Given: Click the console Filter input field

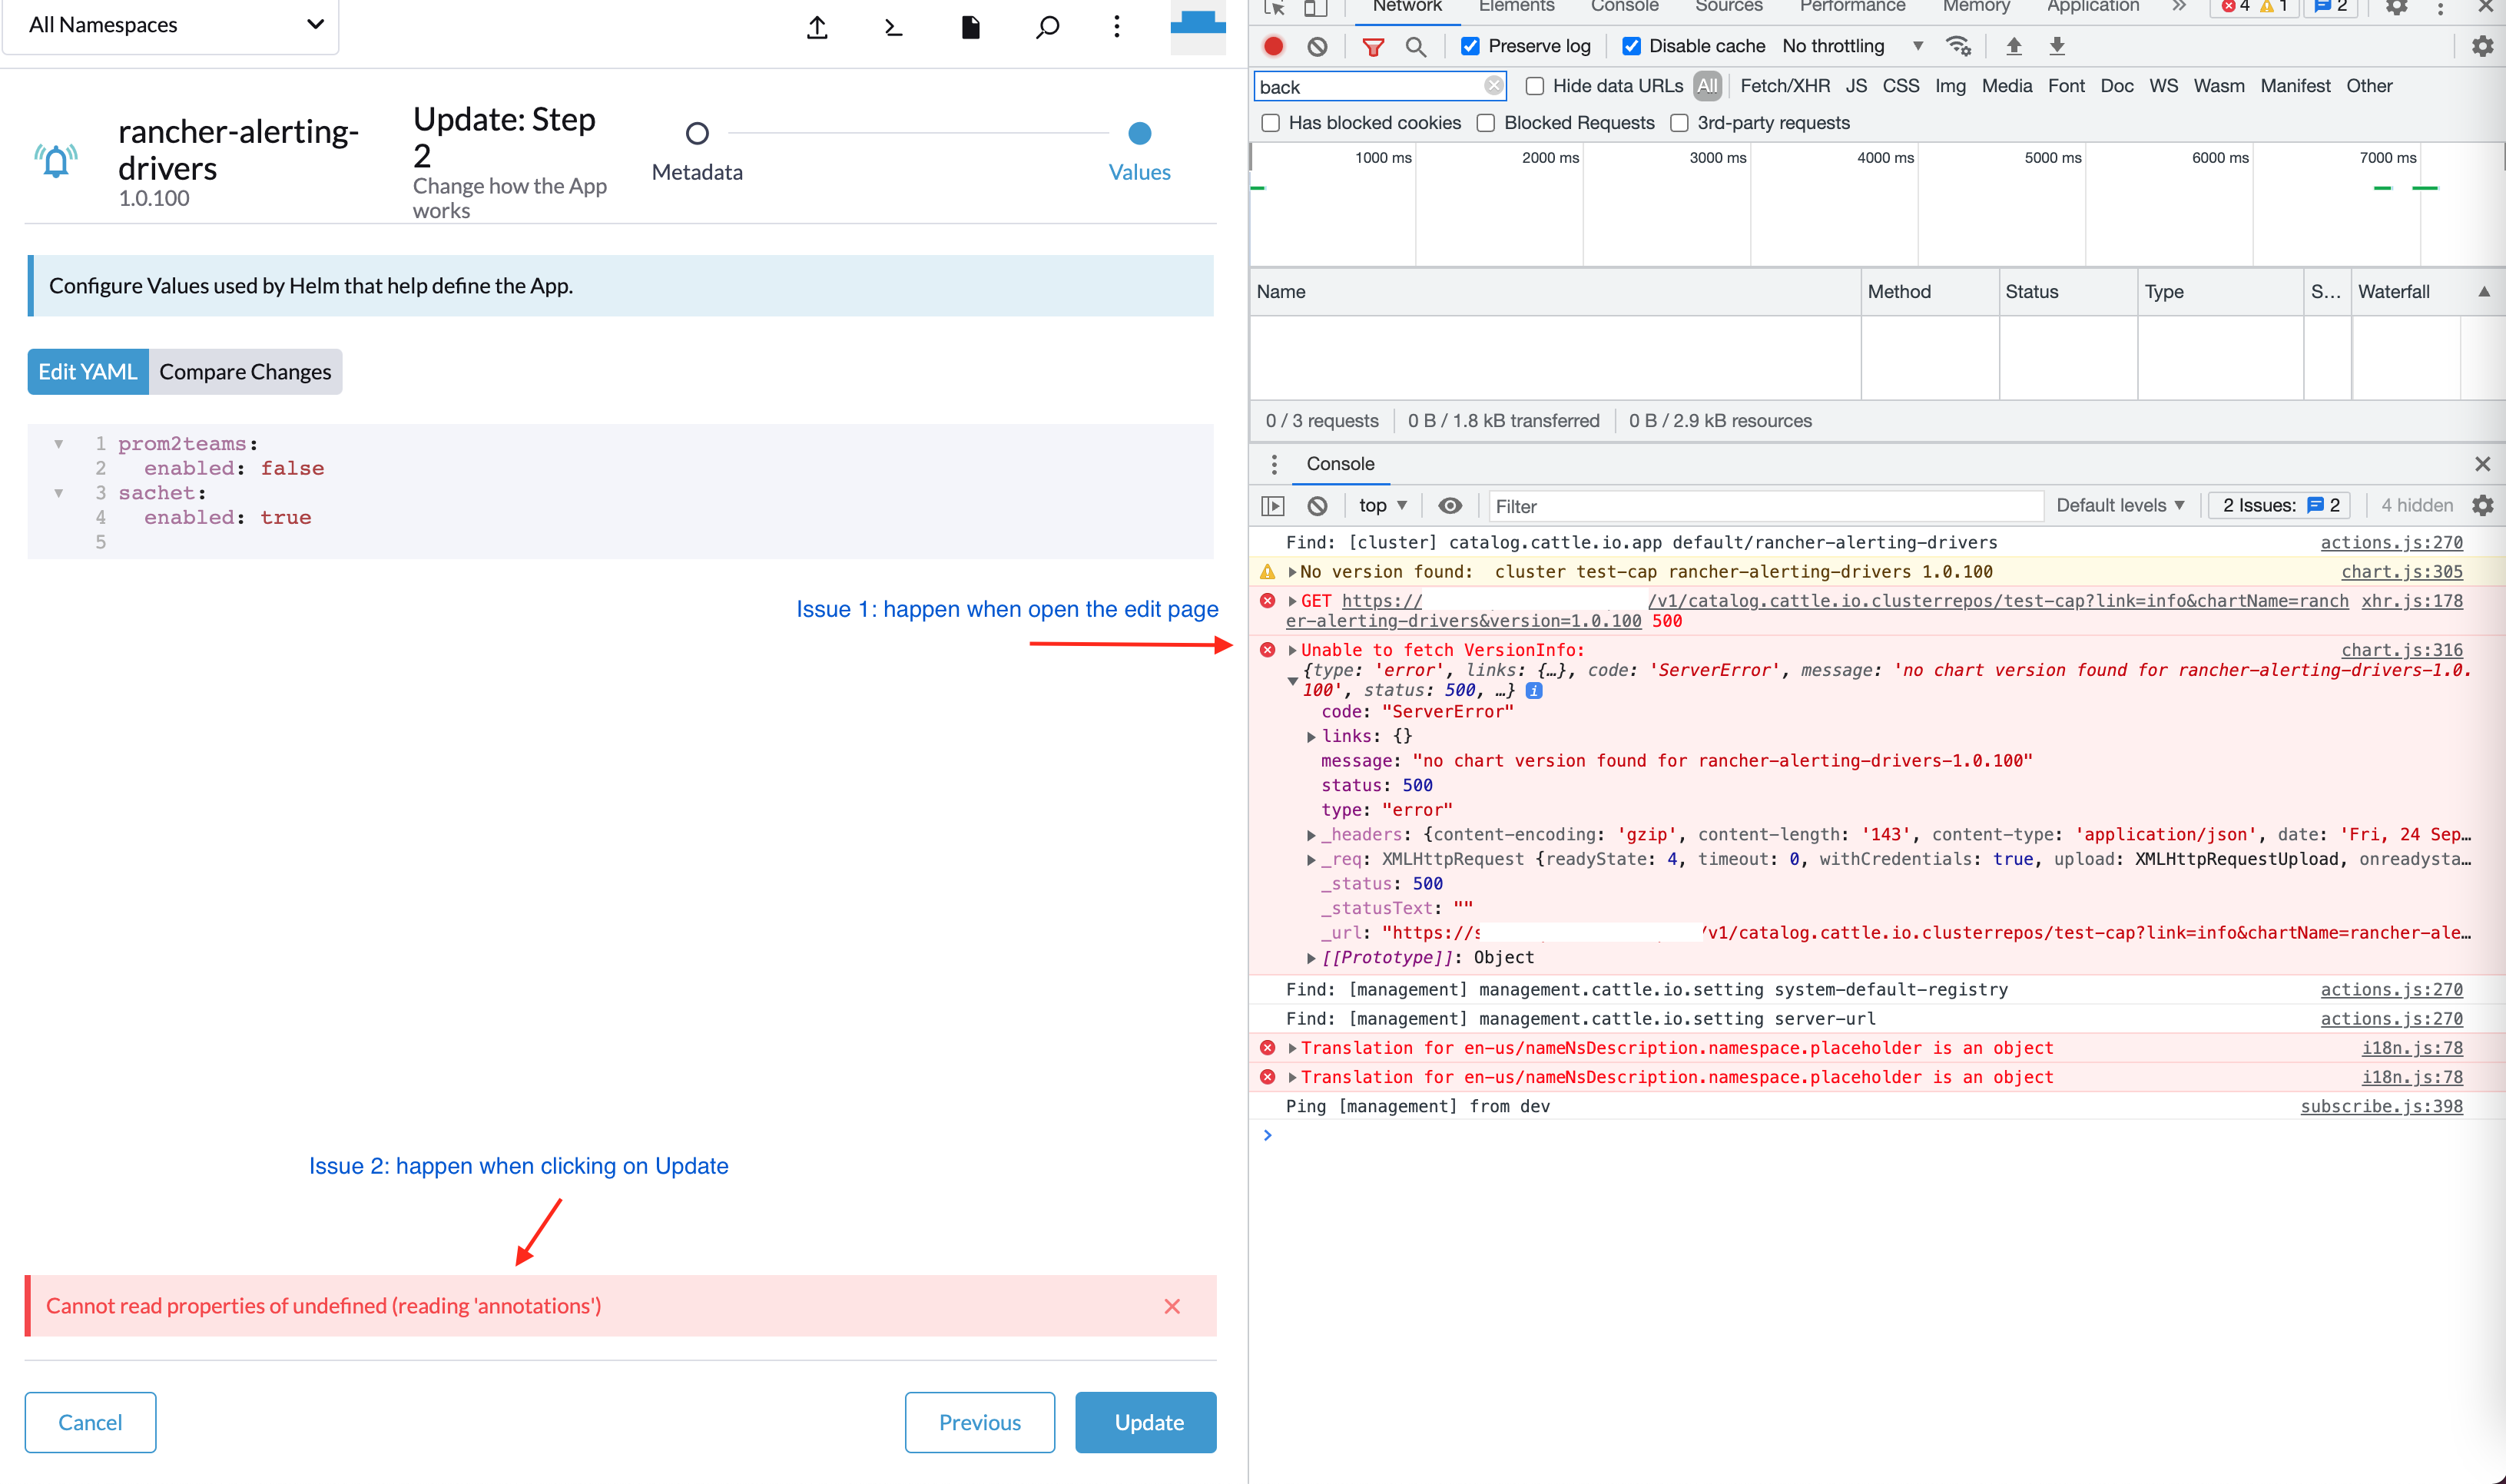Looking at the screenshot, I should click(1765, 506).
